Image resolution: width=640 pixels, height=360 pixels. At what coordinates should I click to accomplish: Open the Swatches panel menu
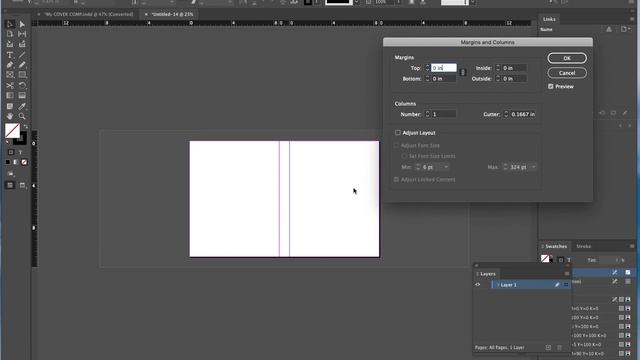click(x=632, y=246)
